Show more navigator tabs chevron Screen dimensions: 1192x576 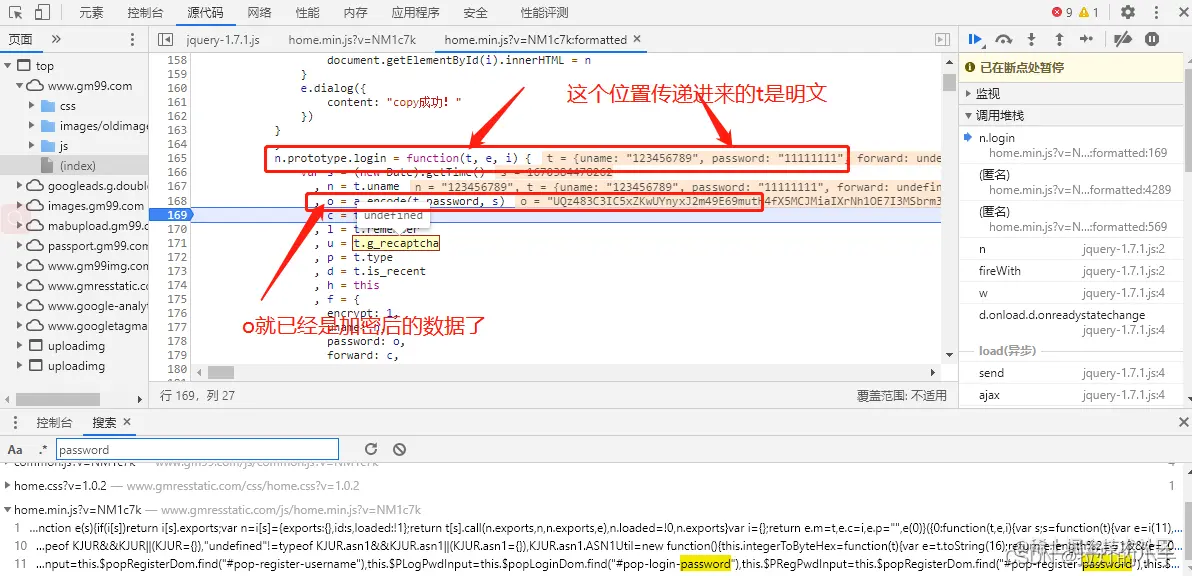coord(56,40)
